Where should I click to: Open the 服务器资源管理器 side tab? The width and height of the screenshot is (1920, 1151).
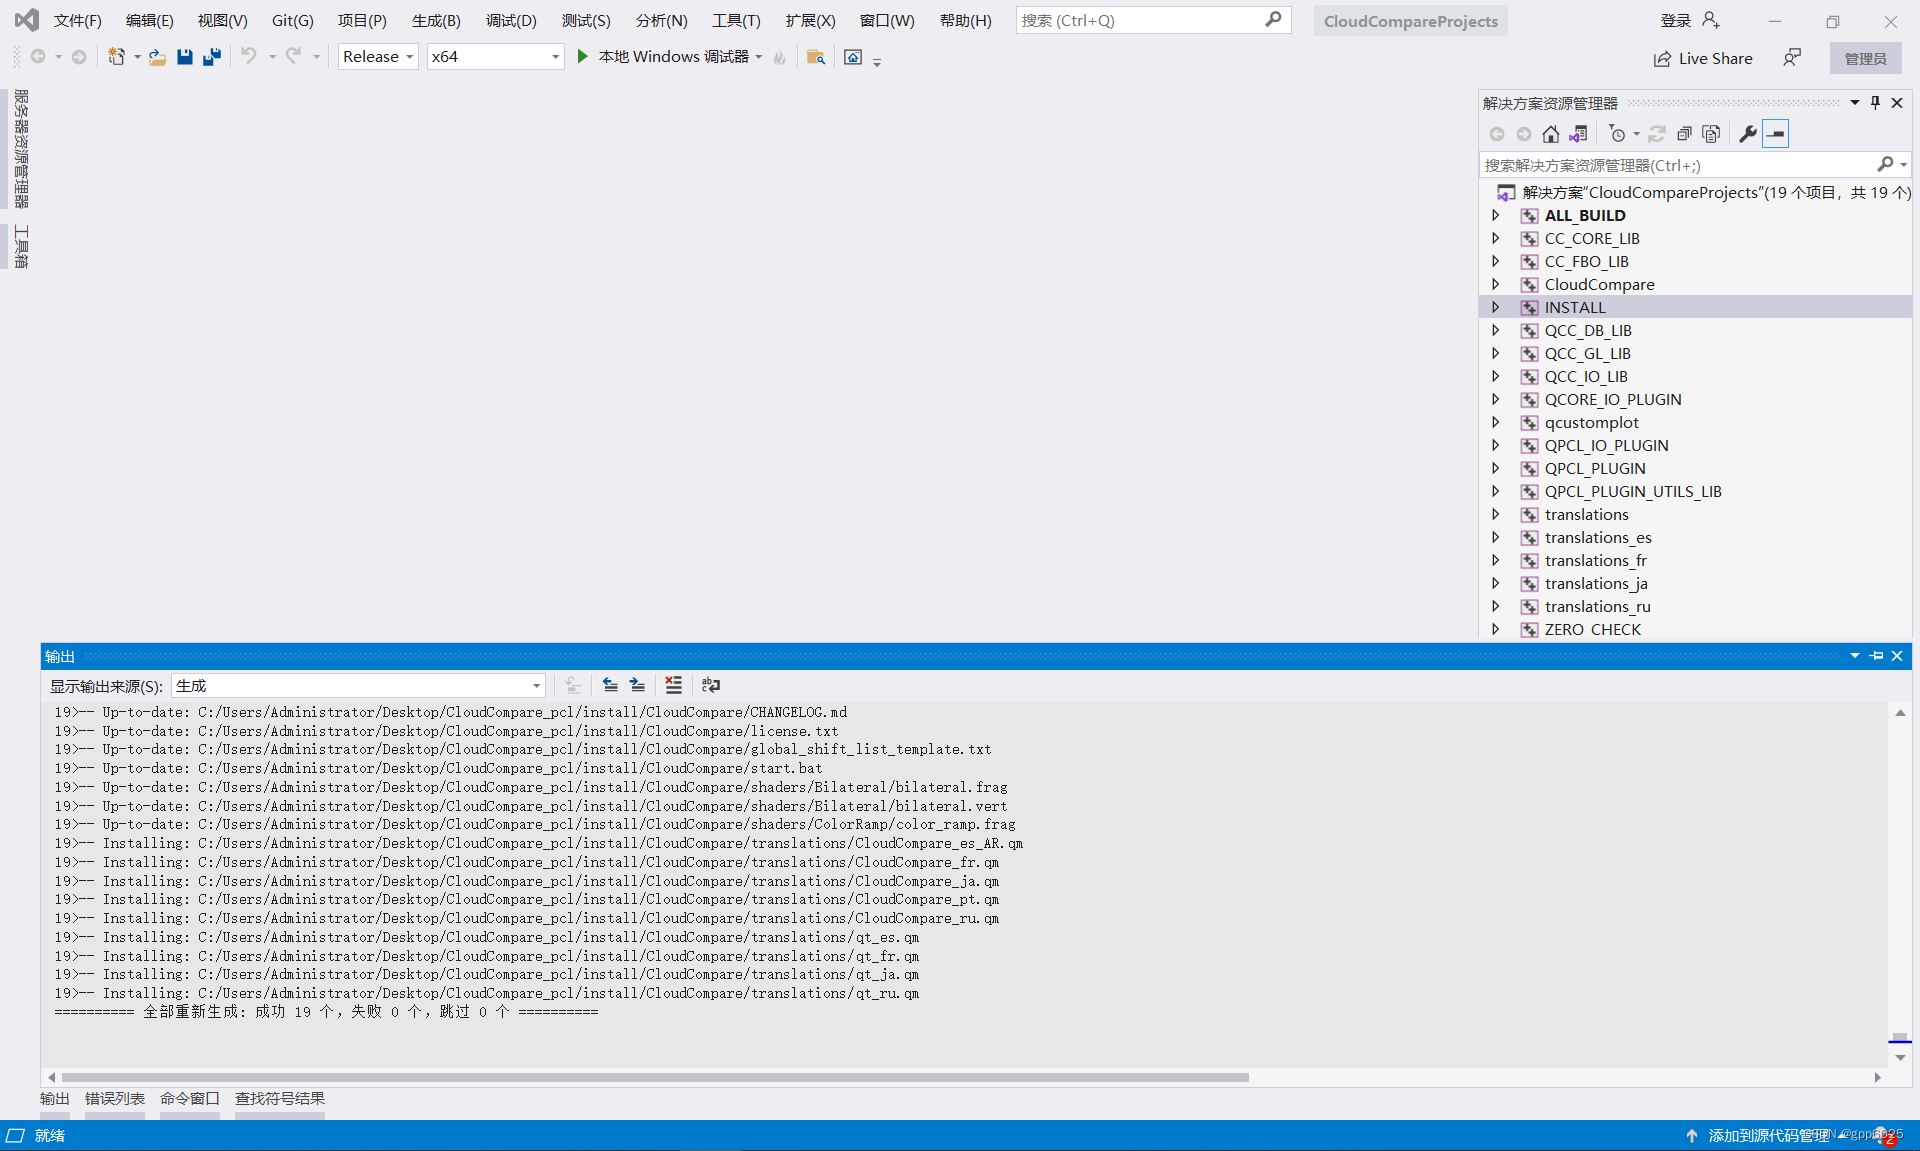(x=21, y=148)
